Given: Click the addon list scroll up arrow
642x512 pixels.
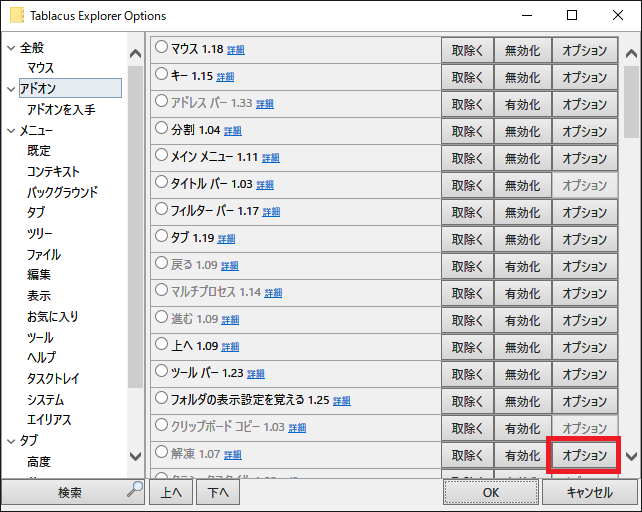Looking at the screenshot, I should pyautogui.click(x=631, y=54).
